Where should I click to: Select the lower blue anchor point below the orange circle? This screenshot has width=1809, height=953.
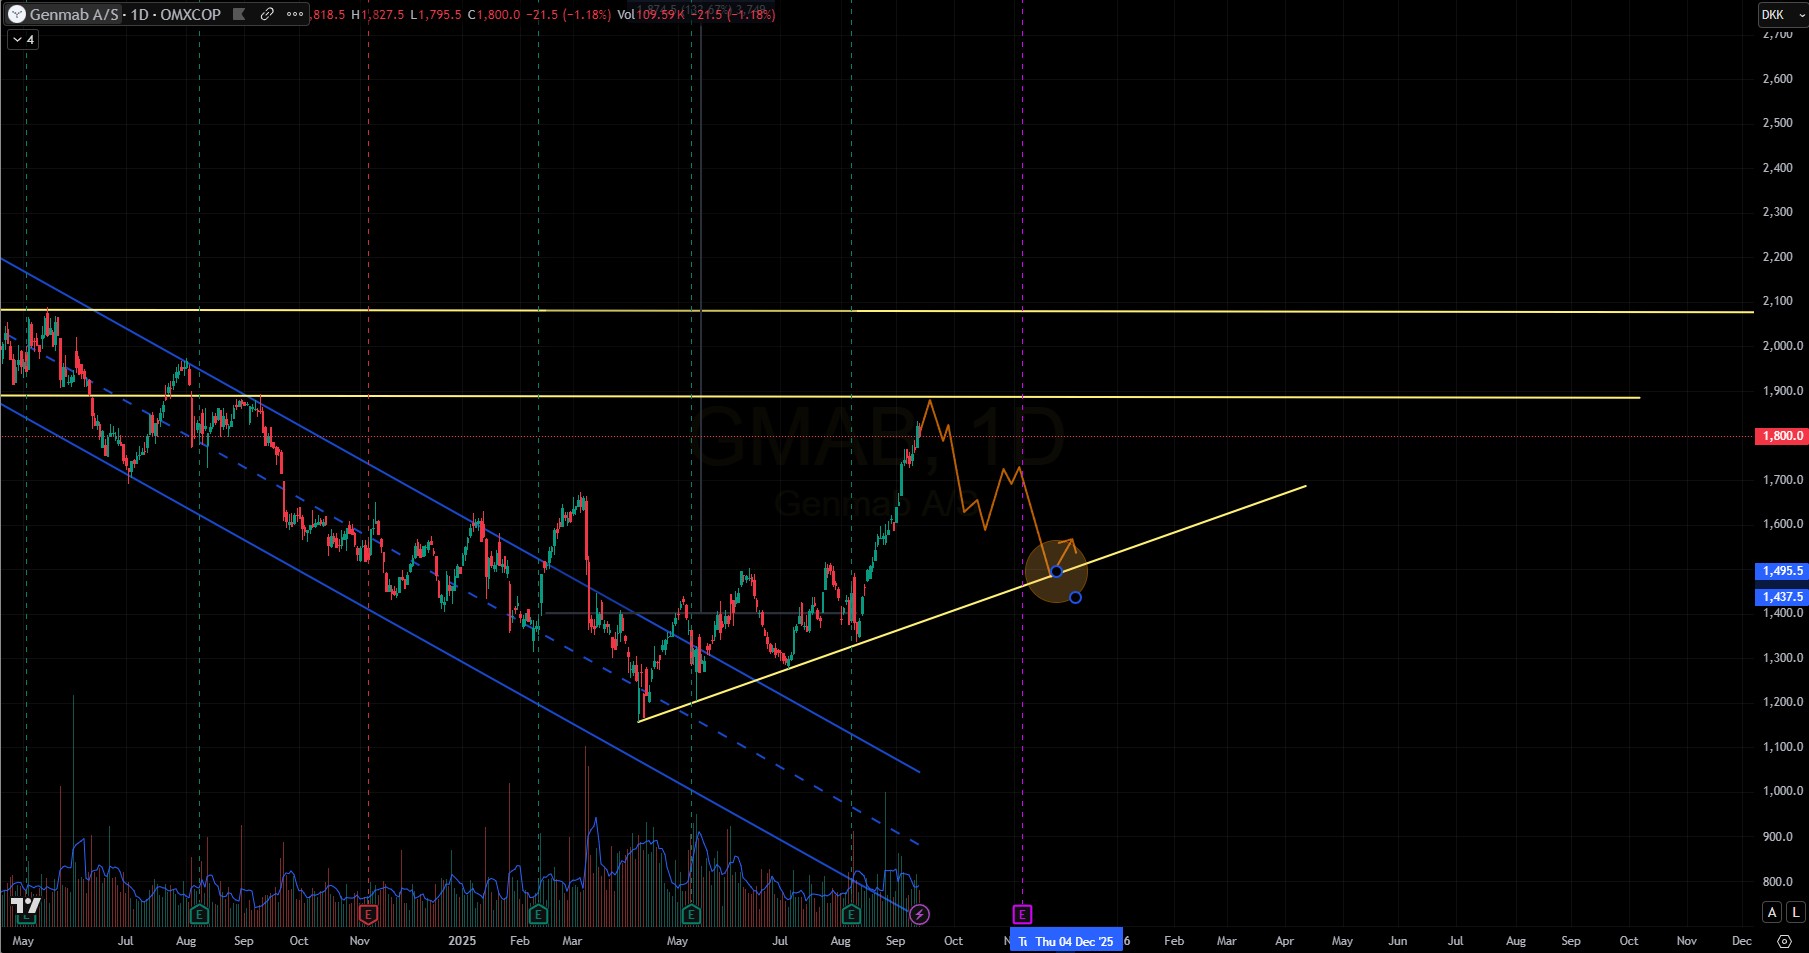click(x=1075, y=598)
